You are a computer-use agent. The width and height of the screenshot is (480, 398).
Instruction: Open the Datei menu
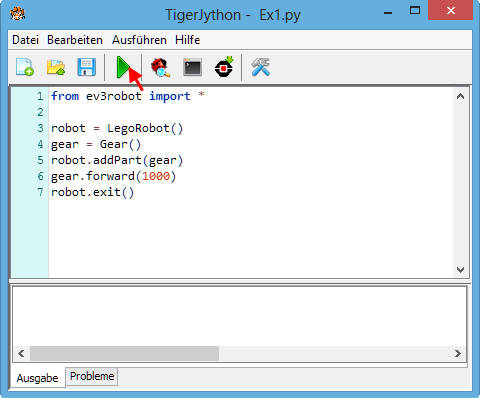coord(25,40)
